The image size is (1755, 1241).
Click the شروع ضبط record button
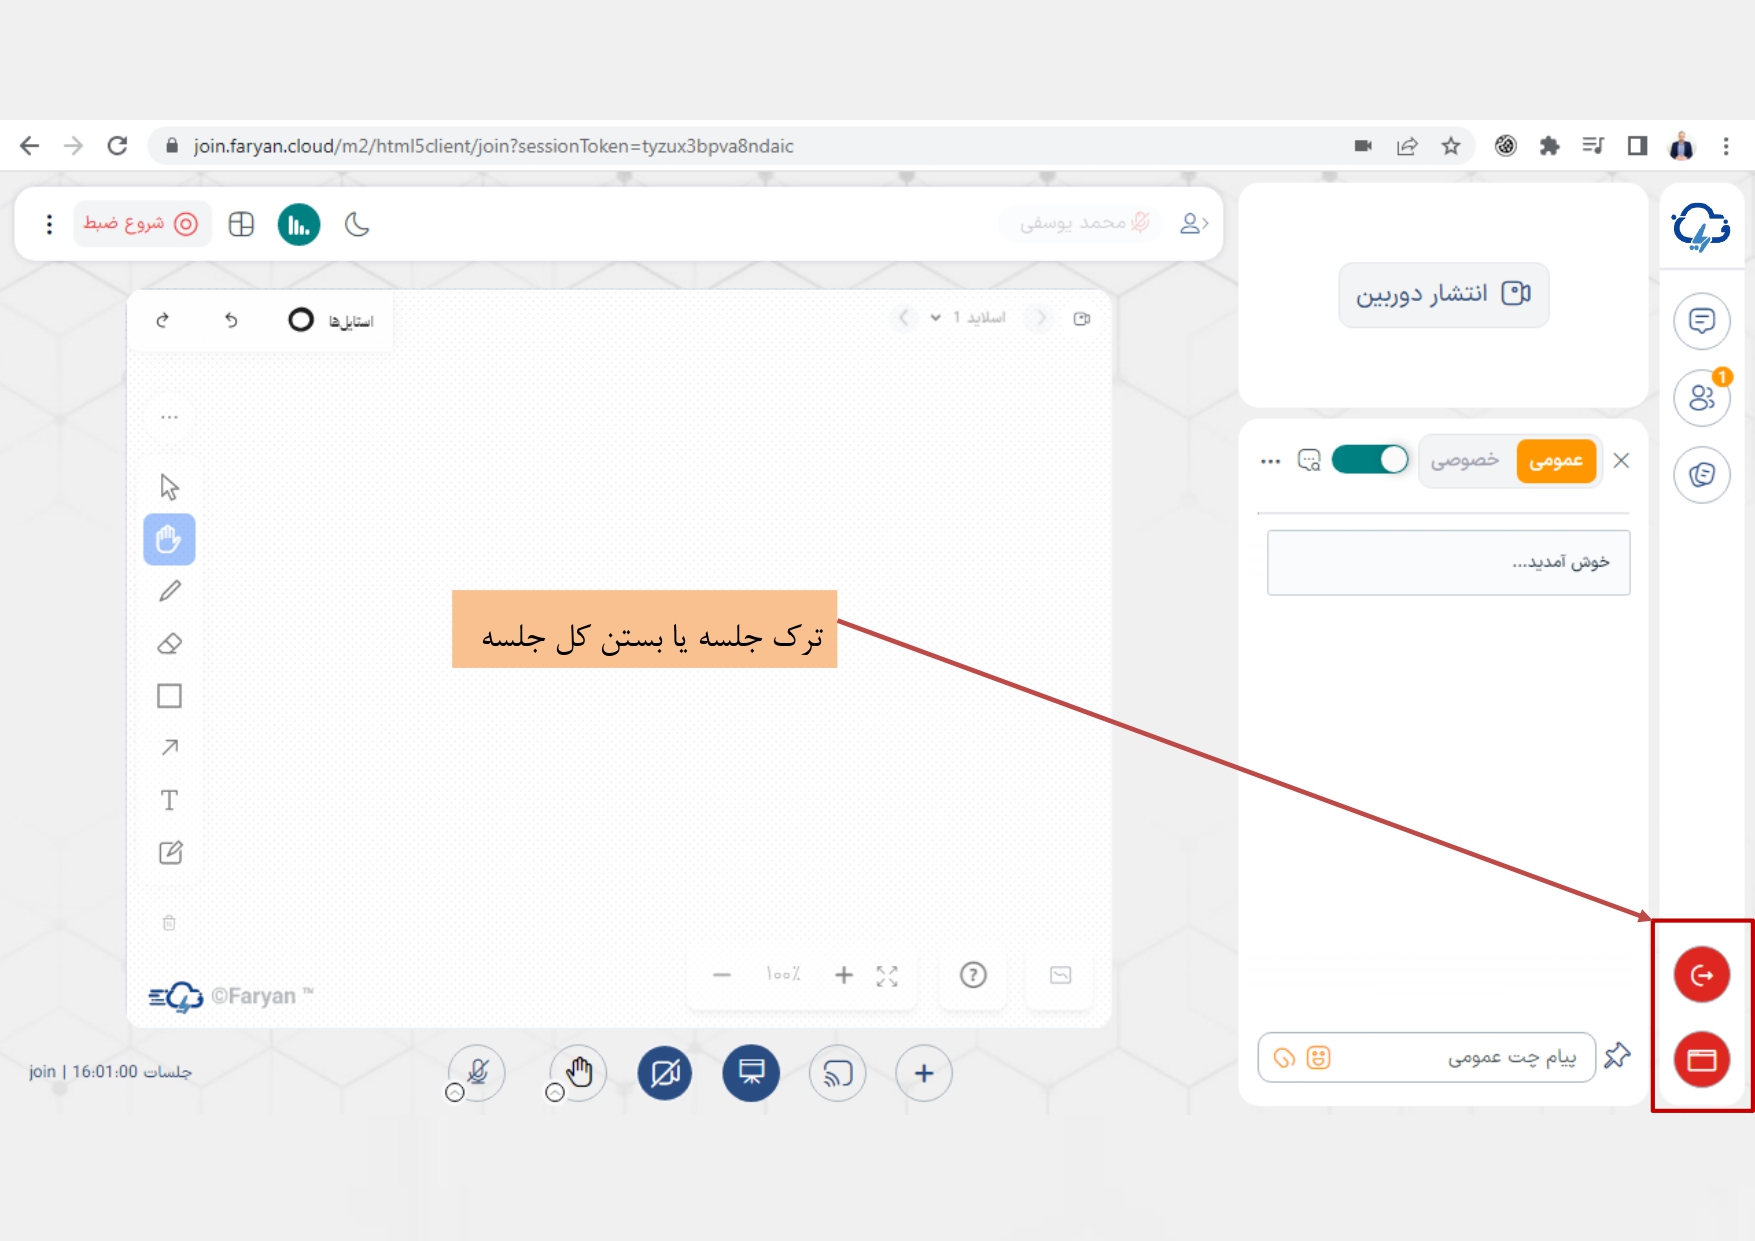click(x=141, y=224)
